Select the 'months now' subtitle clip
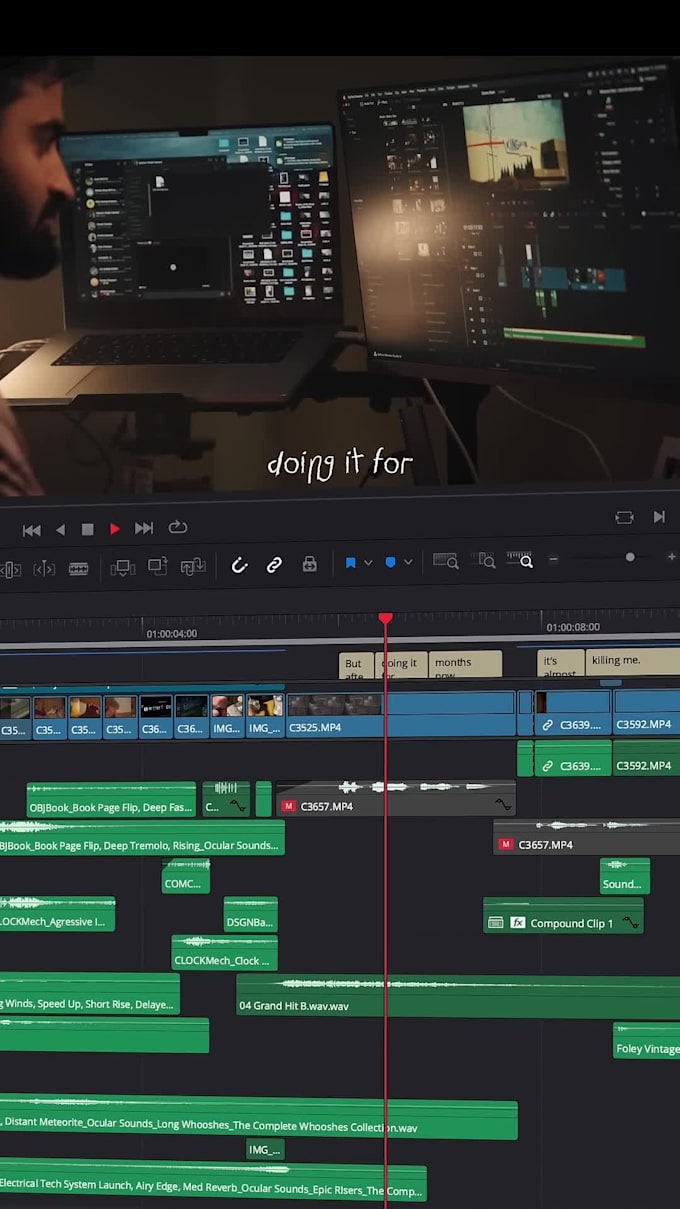The image size is (680, 1209). coord(465,664)
